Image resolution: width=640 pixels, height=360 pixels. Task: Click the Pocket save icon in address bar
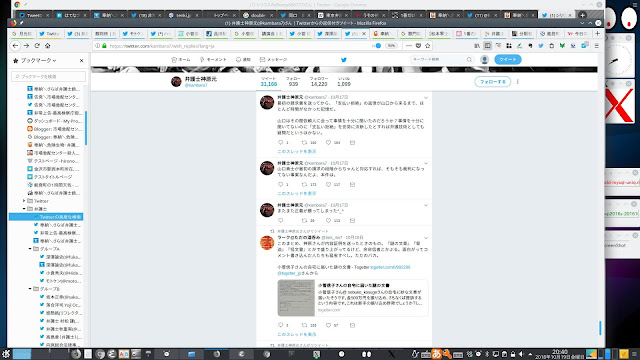point(418,46)
